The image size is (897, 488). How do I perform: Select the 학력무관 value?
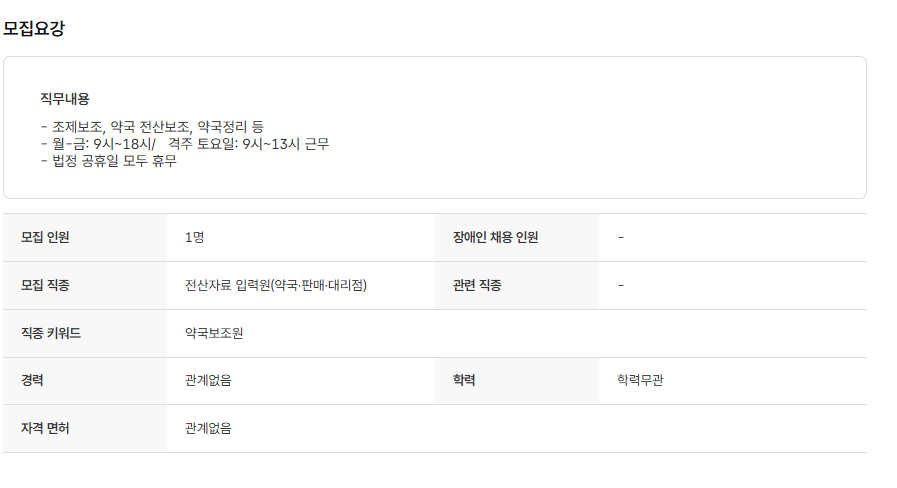pyautogui.click(x=640, y=380)
